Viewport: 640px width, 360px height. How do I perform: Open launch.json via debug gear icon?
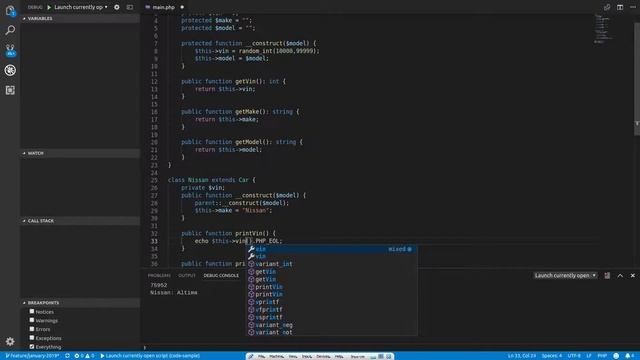[x=117, y=7]
